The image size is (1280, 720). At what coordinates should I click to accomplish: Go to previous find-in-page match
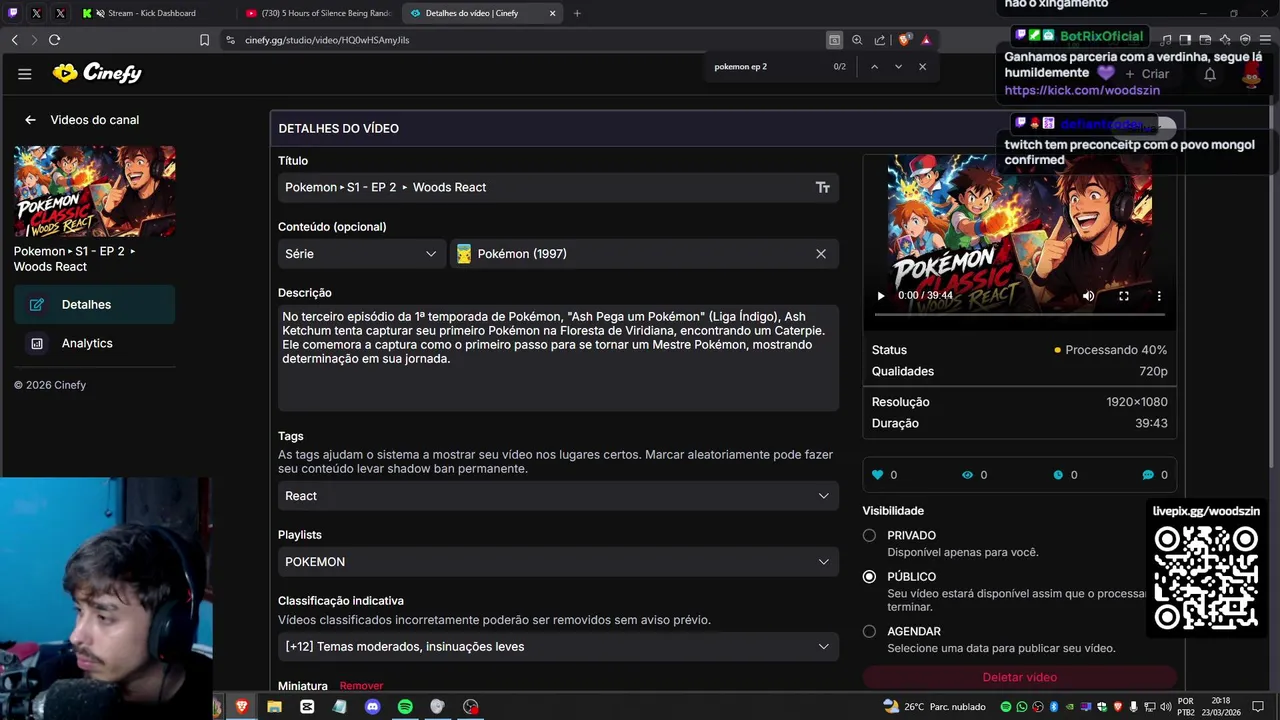pos(874,67)
